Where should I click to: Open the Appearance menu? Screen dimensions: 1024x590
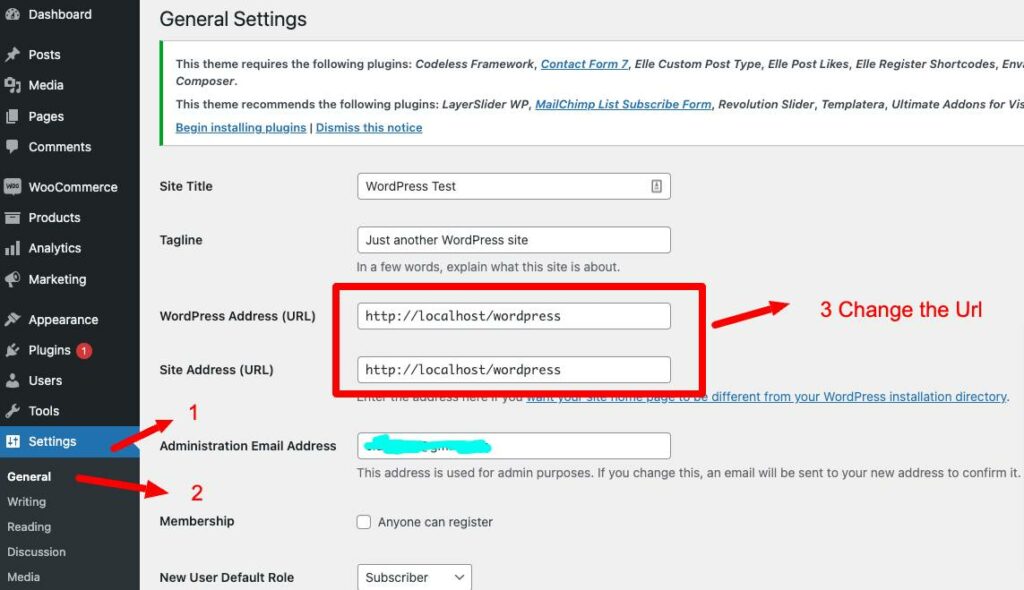[x=63, y=320]
